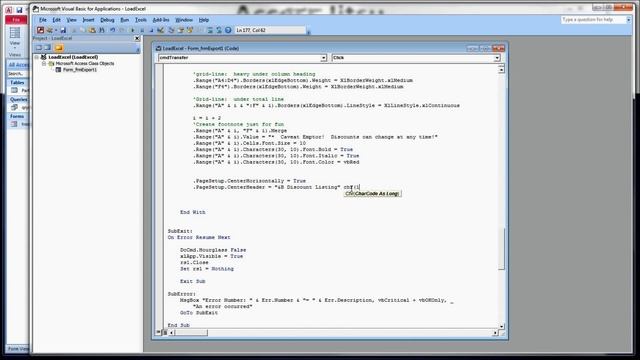Toggle Design Mode toolbar icon
This screenshot has height=360, width=640.
pos(161,30)
